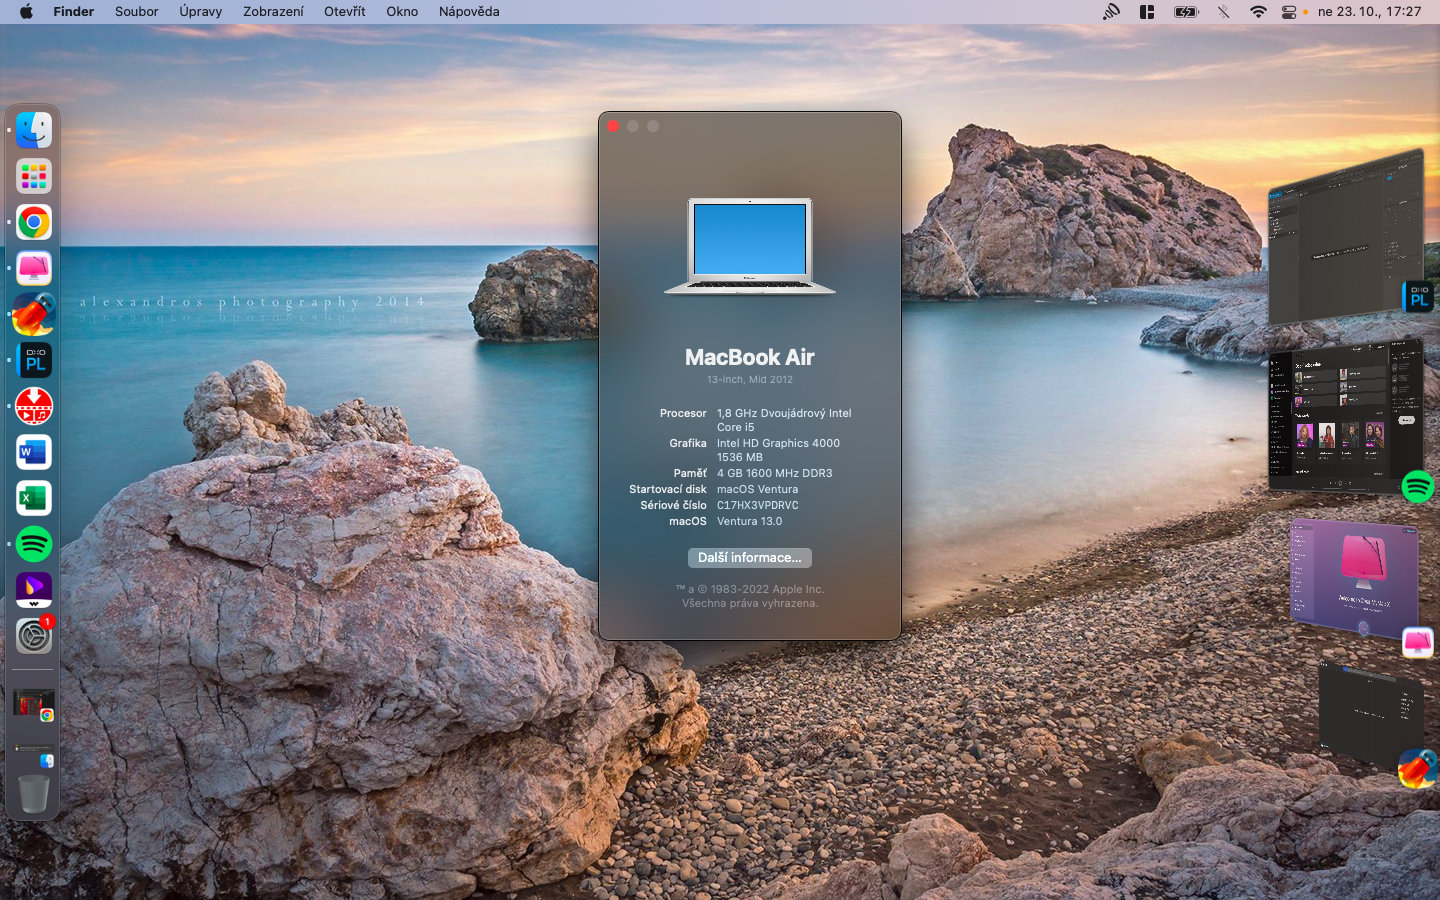Click the radar-style status icon in menu bar
This screenshot has width=1440, height=900.
tap(1111, 12)
